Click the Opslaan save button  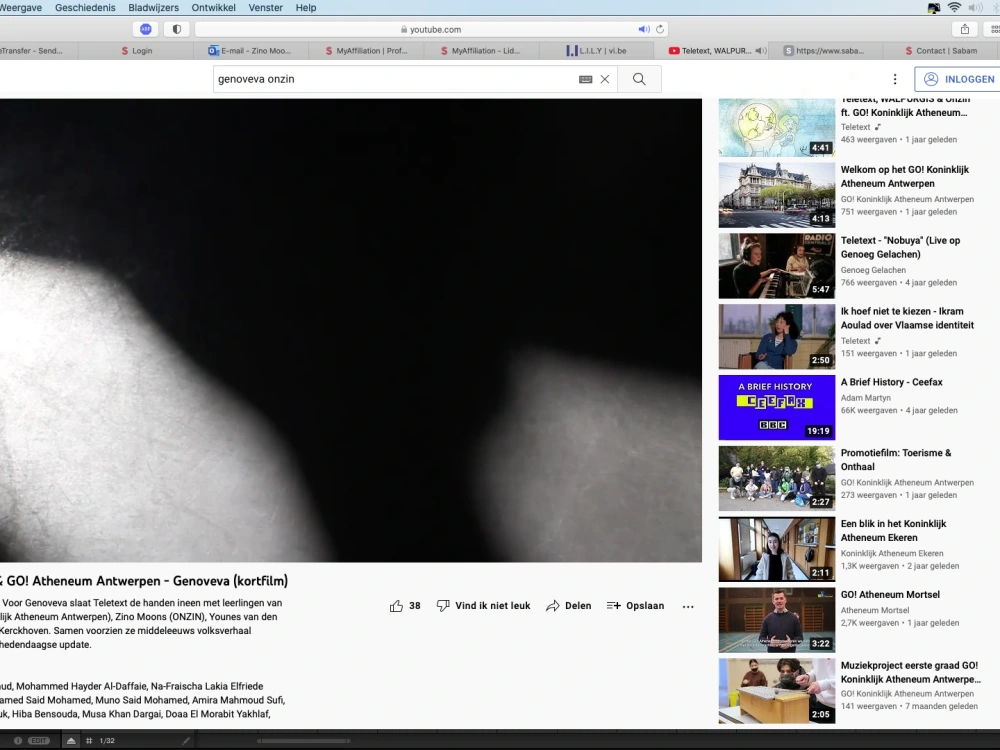point(635,606)
